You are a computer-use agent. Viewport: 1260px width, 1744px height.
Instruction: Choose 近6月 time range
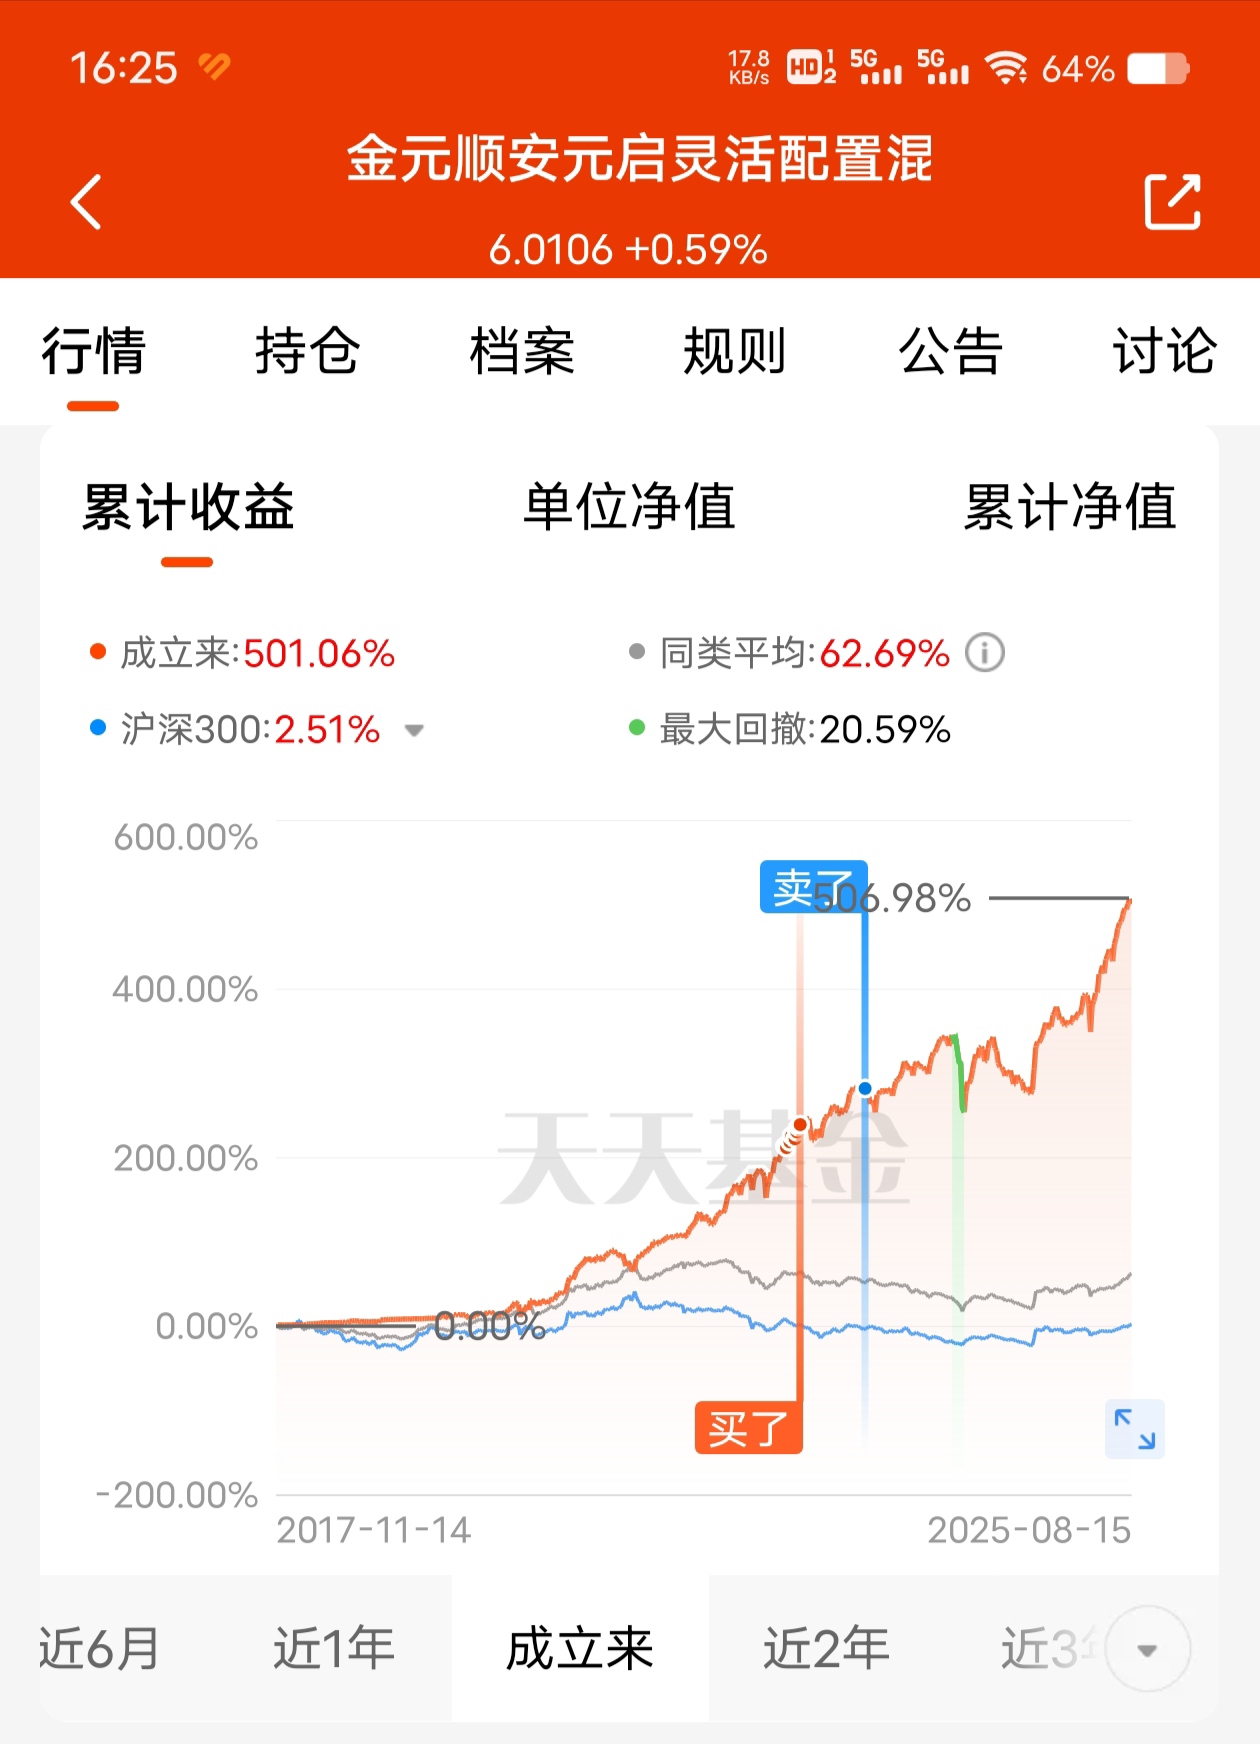click(x=100, y=1648)
